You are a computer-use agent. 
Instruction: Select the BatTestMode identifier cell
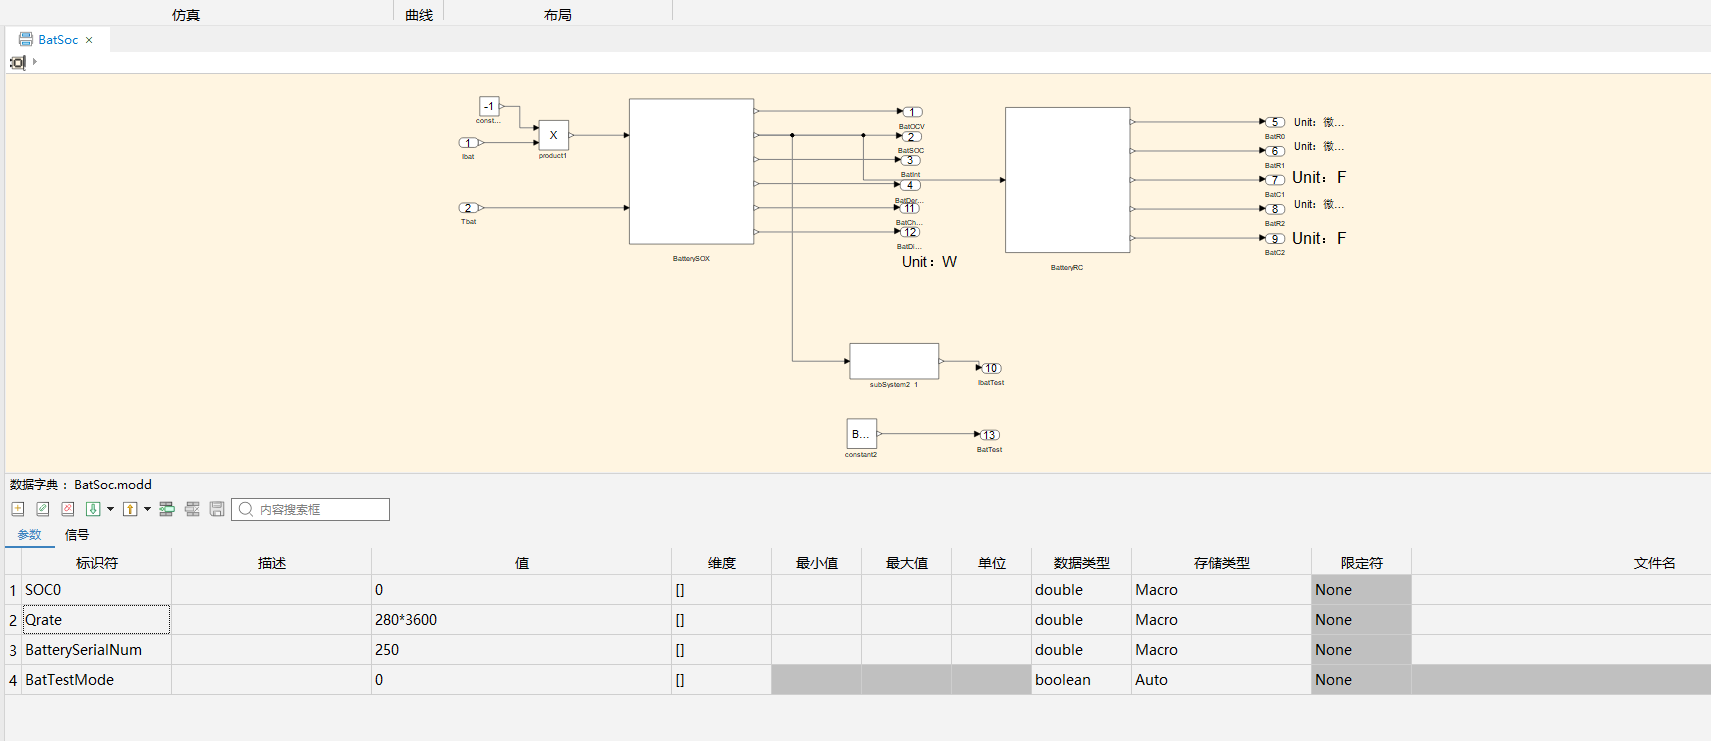[x=97, y=680]
